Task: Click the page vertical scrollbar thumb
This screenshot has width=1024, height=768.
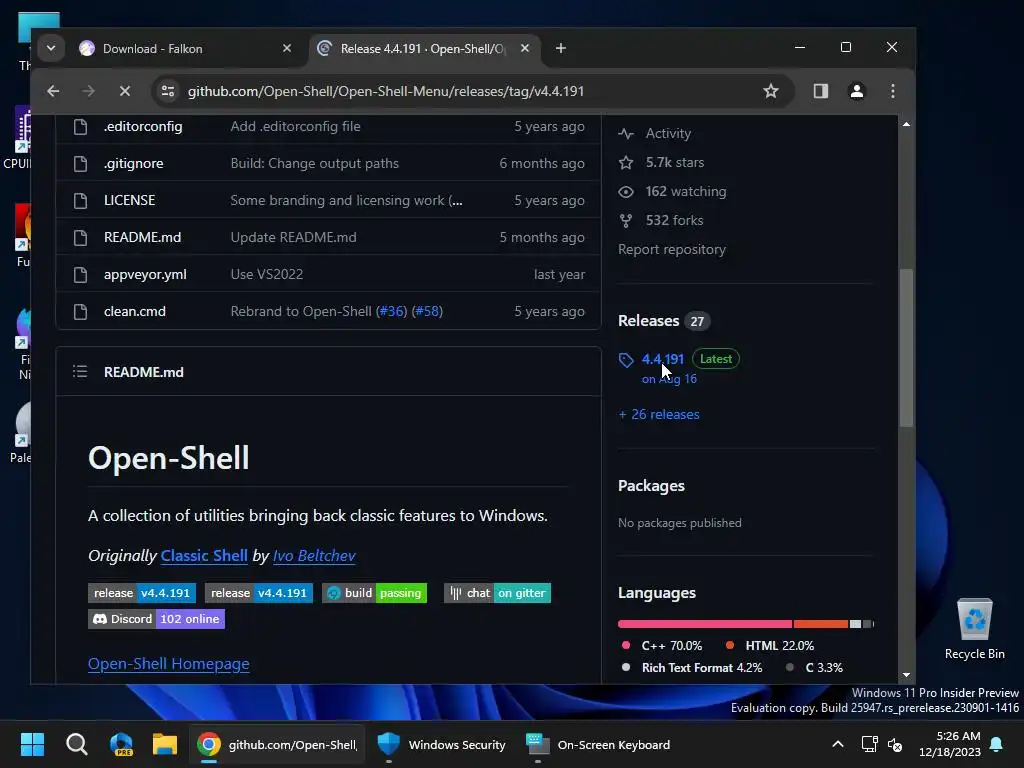Action: pos(906,348)
